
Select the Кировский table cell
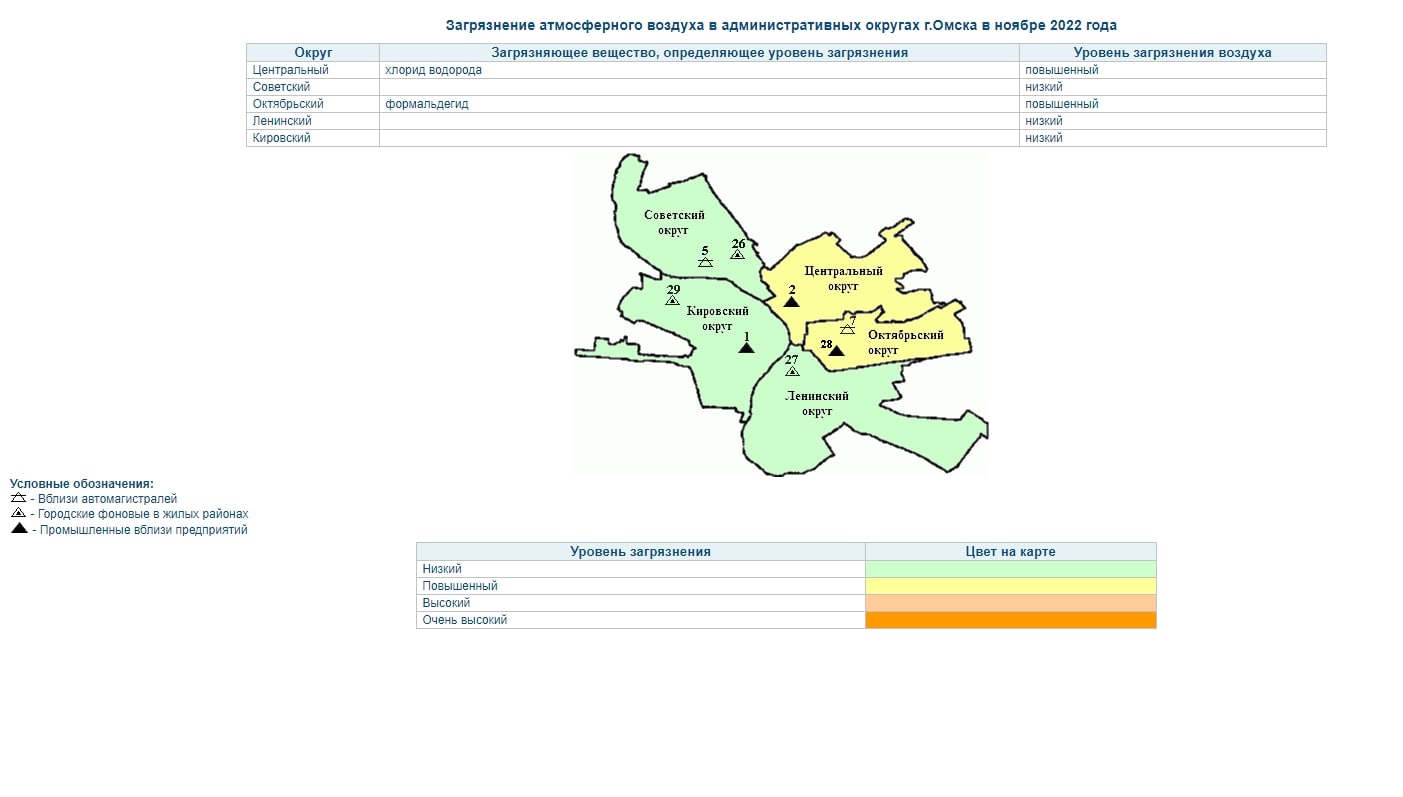coord(313,138)
